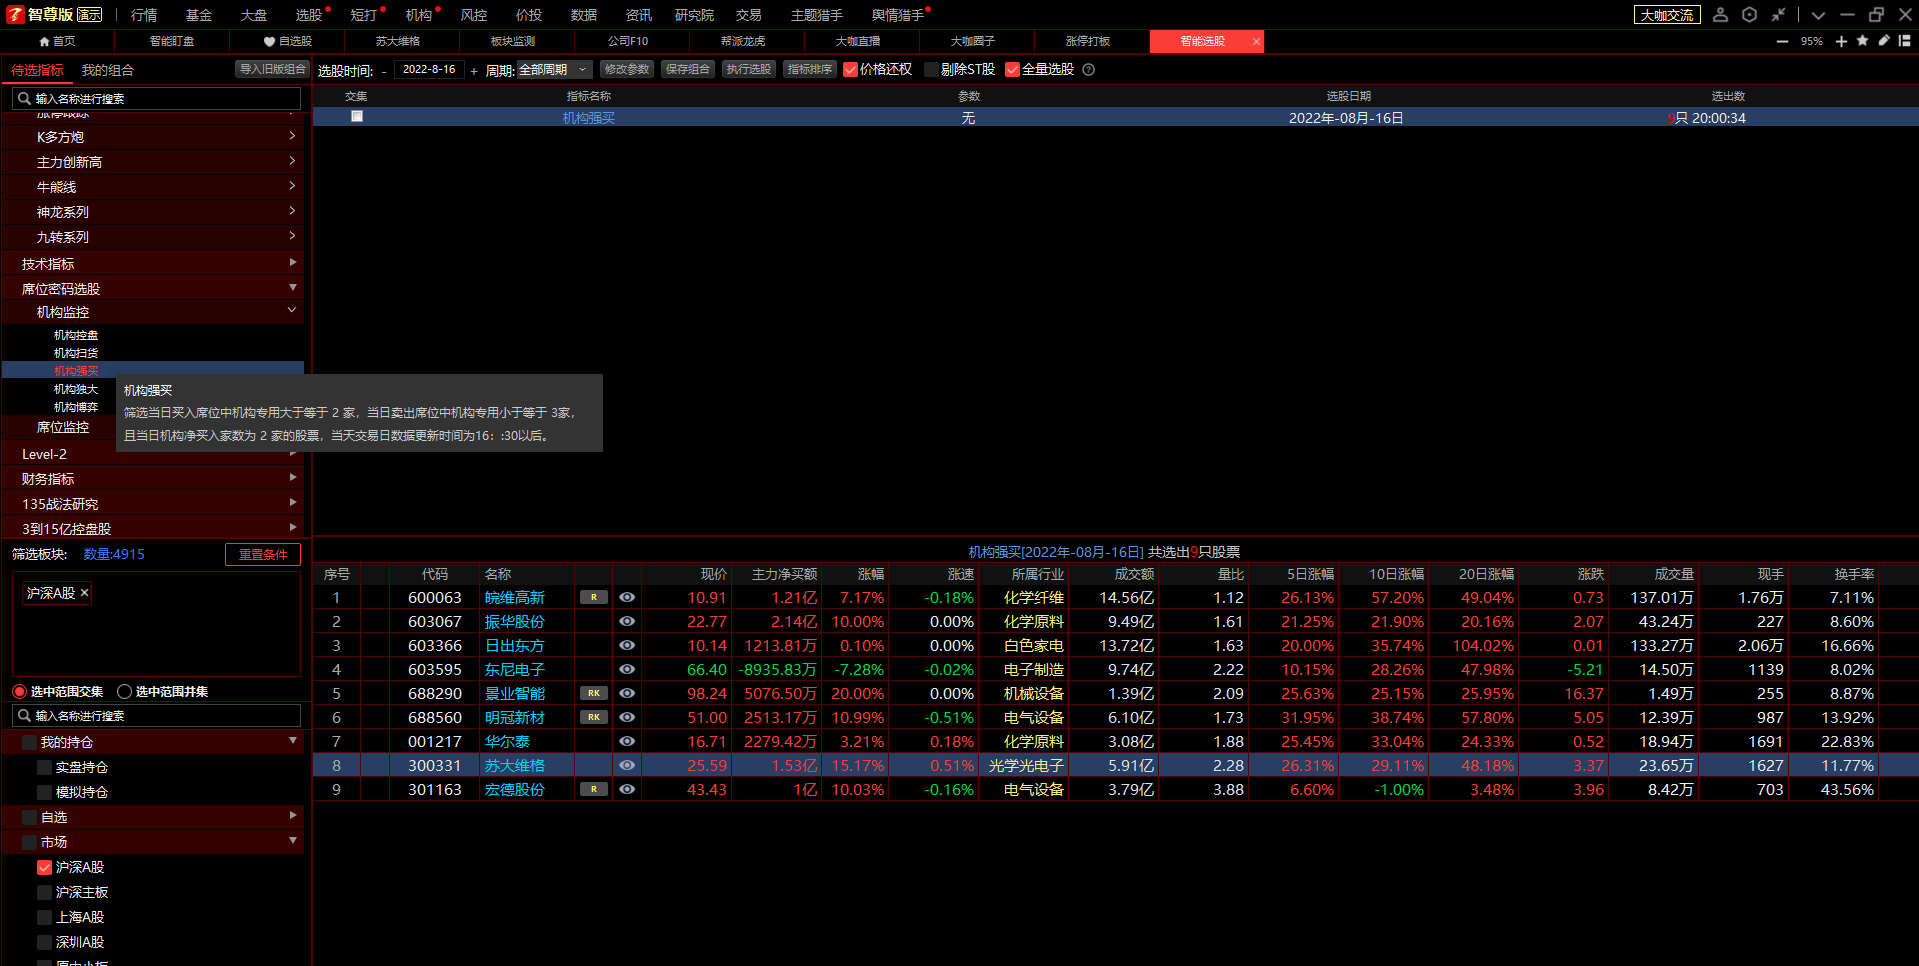Viewport: 1919px width, 966px height.
Task: Toggle eye watch icon for 宏德股份
Action: pyautogui.click(x=627, y=789)
